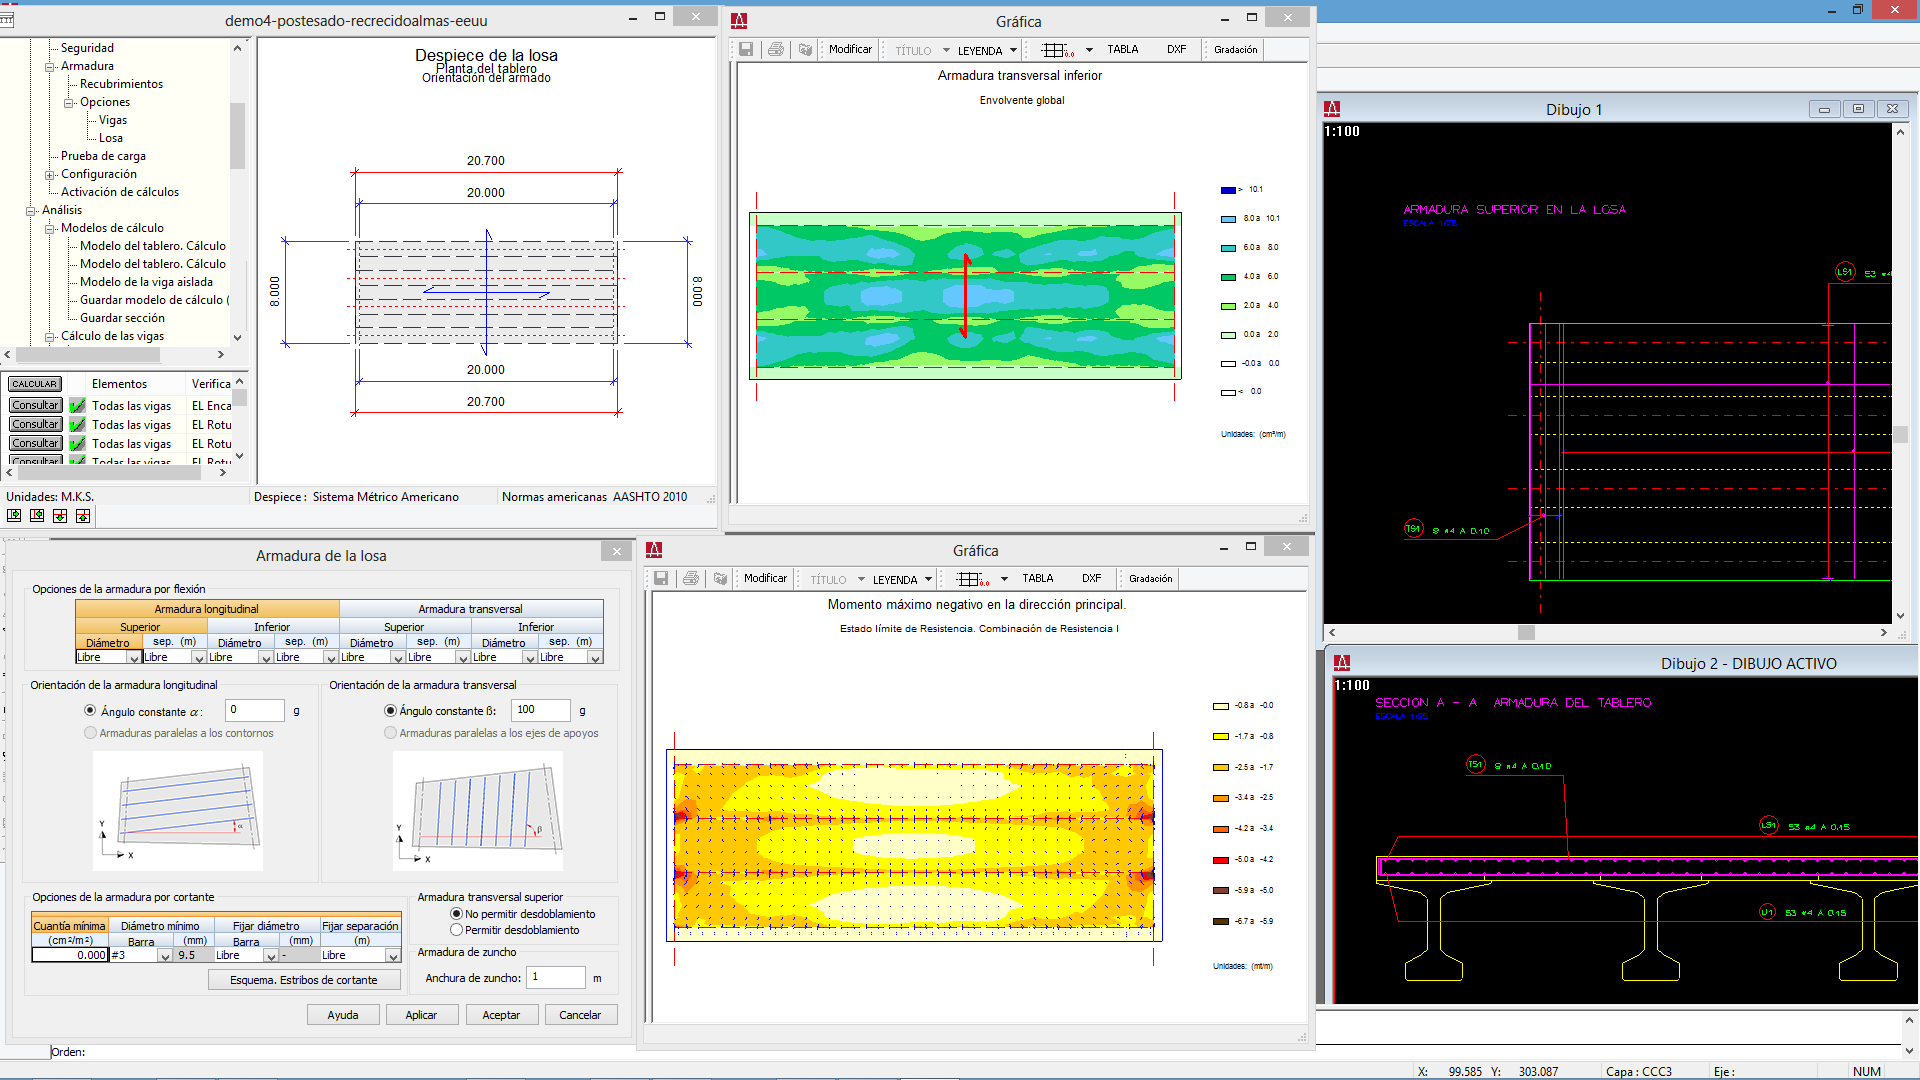Click the save icon in bottom Gráfica toolbar
Screen dimensions: 1920x1080
661,579
